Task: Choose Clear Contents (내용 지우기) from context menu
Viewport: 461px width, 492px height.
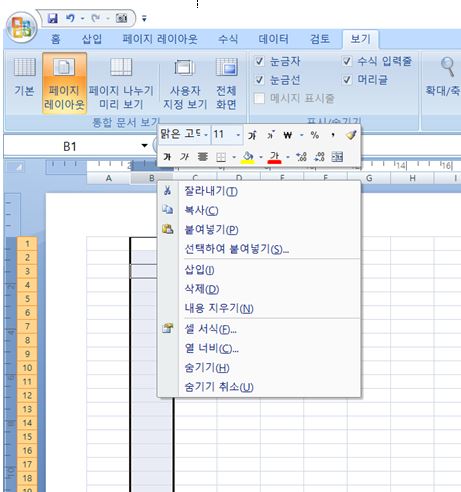Action: 259,308
